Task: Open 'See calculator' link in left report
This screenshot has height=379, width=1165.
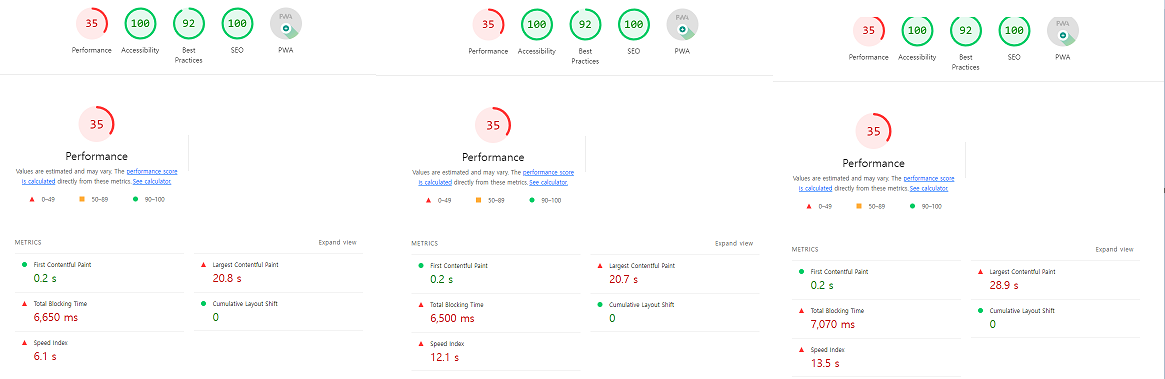Action: pyautogui.click(x=152, y=181)
